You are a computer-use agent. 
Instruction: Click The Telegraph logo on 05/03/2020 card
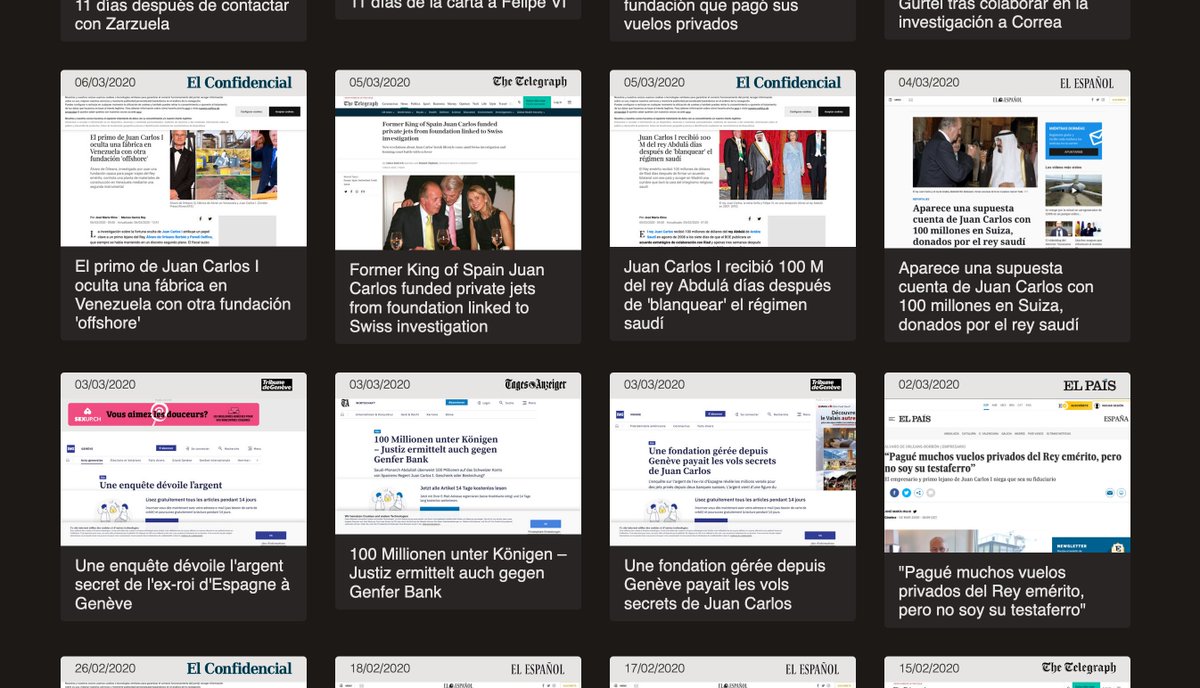click(x=529, y=82)
